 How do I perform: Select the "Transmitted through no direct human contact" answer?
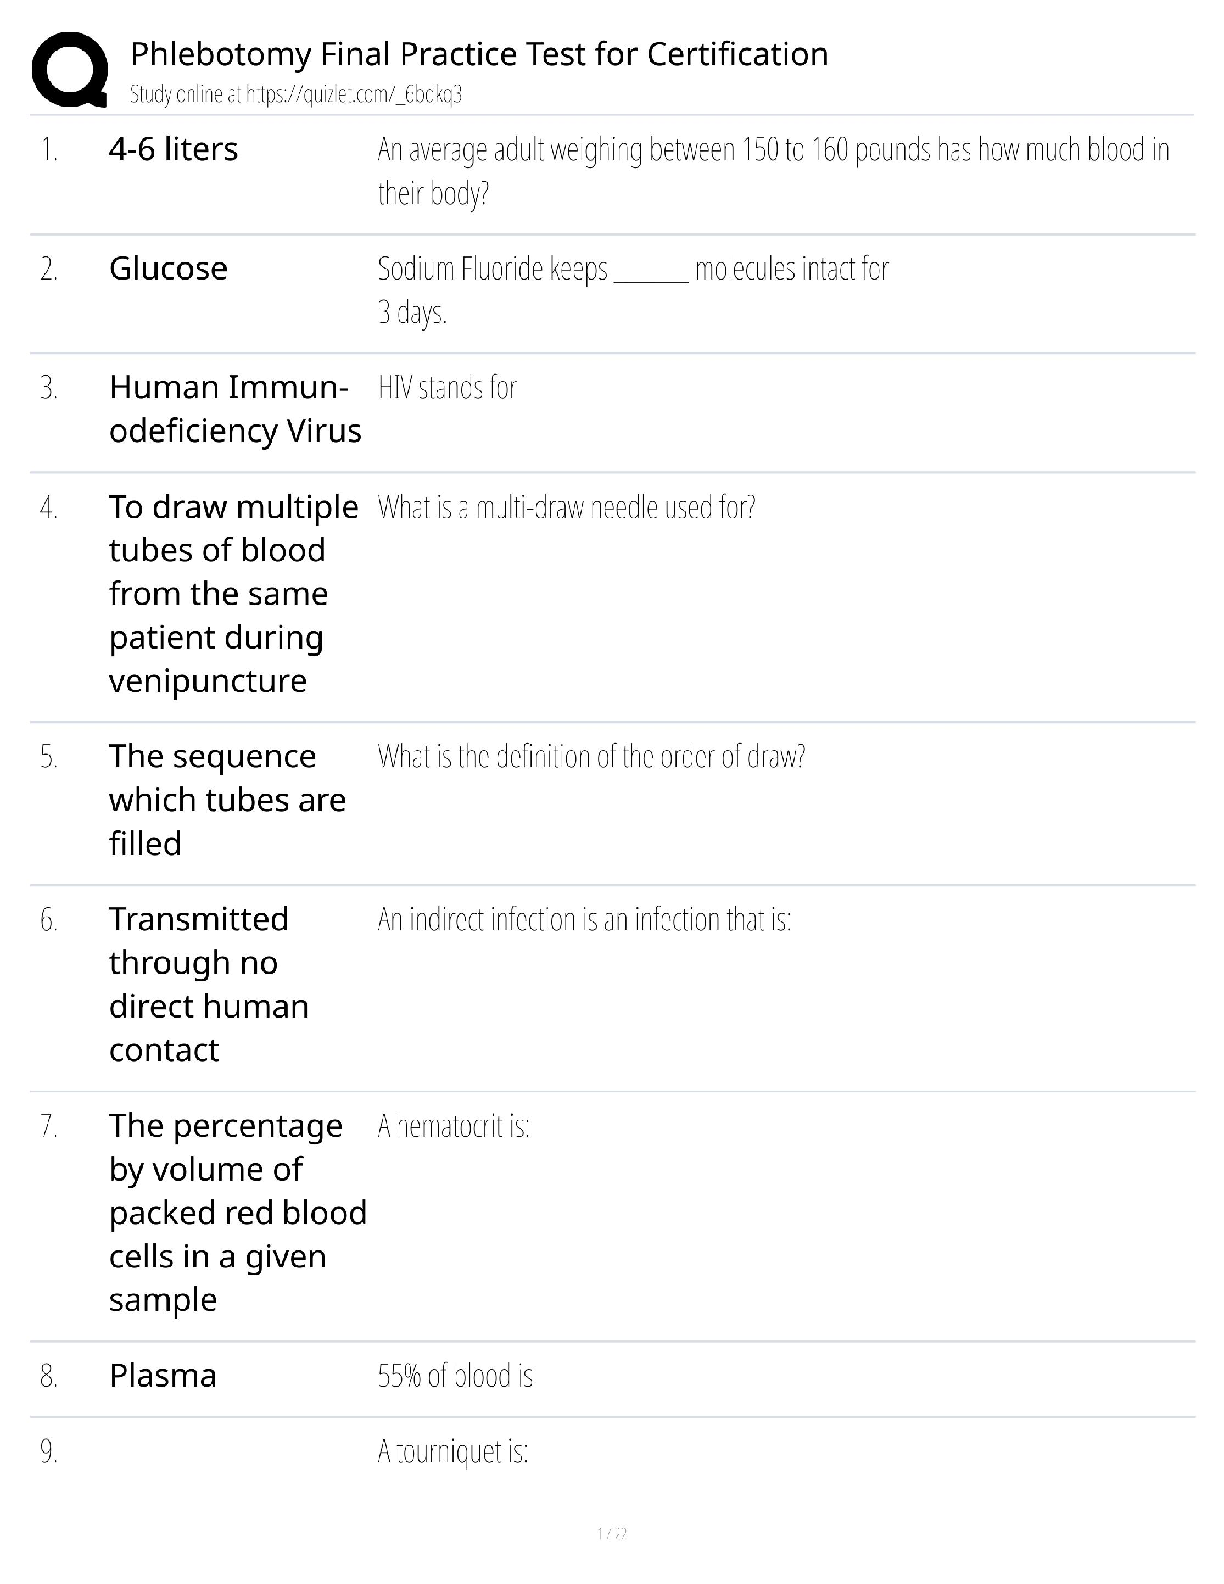click(208, 985)
